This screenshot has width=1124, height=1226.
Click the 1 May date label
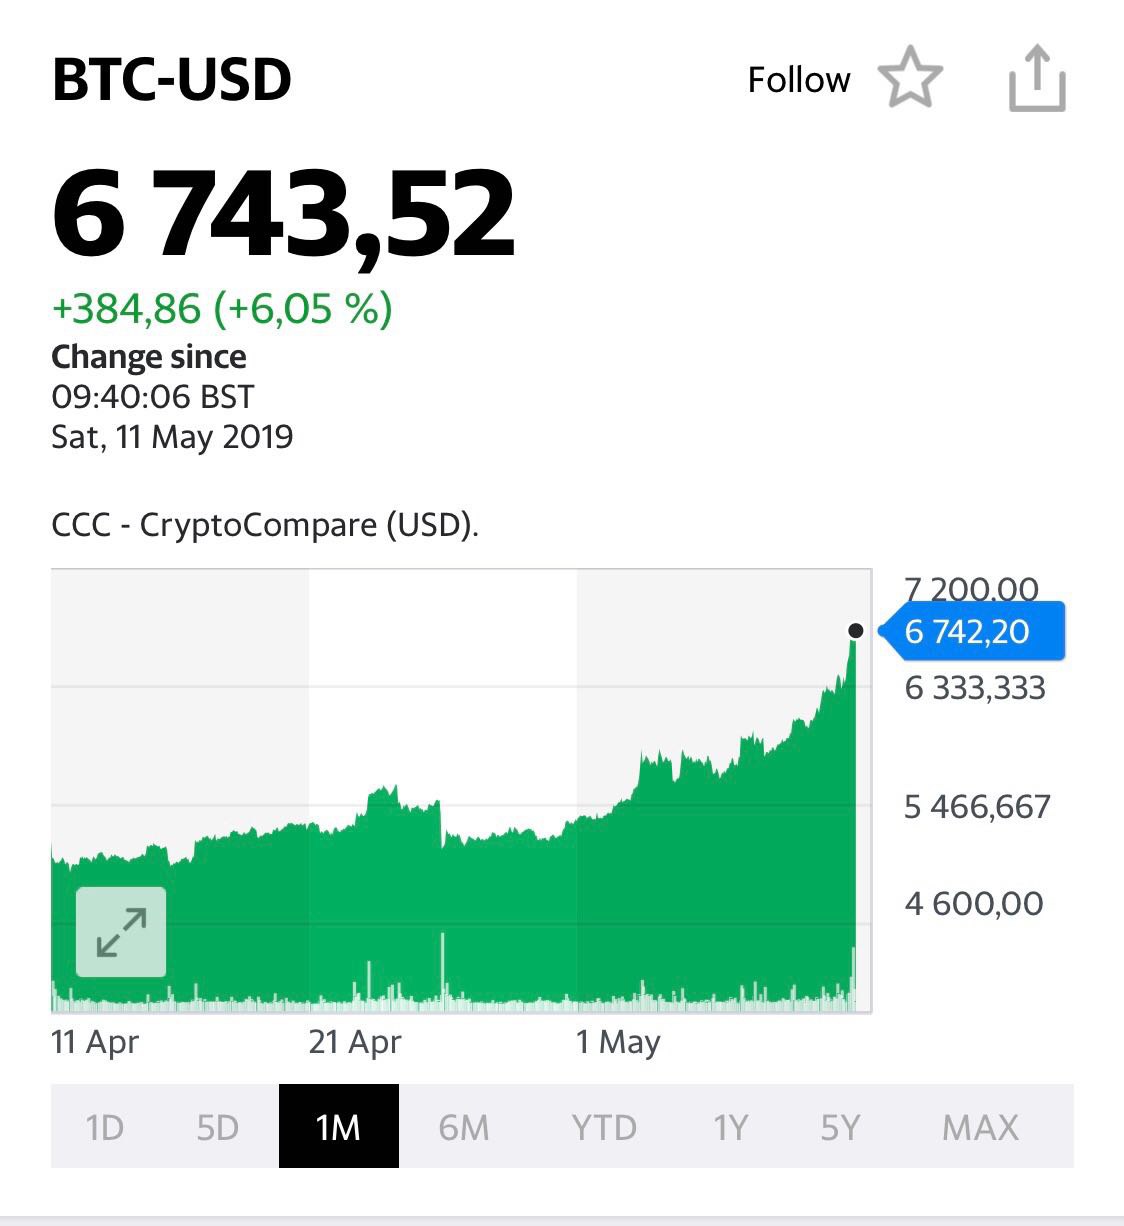619,1042
